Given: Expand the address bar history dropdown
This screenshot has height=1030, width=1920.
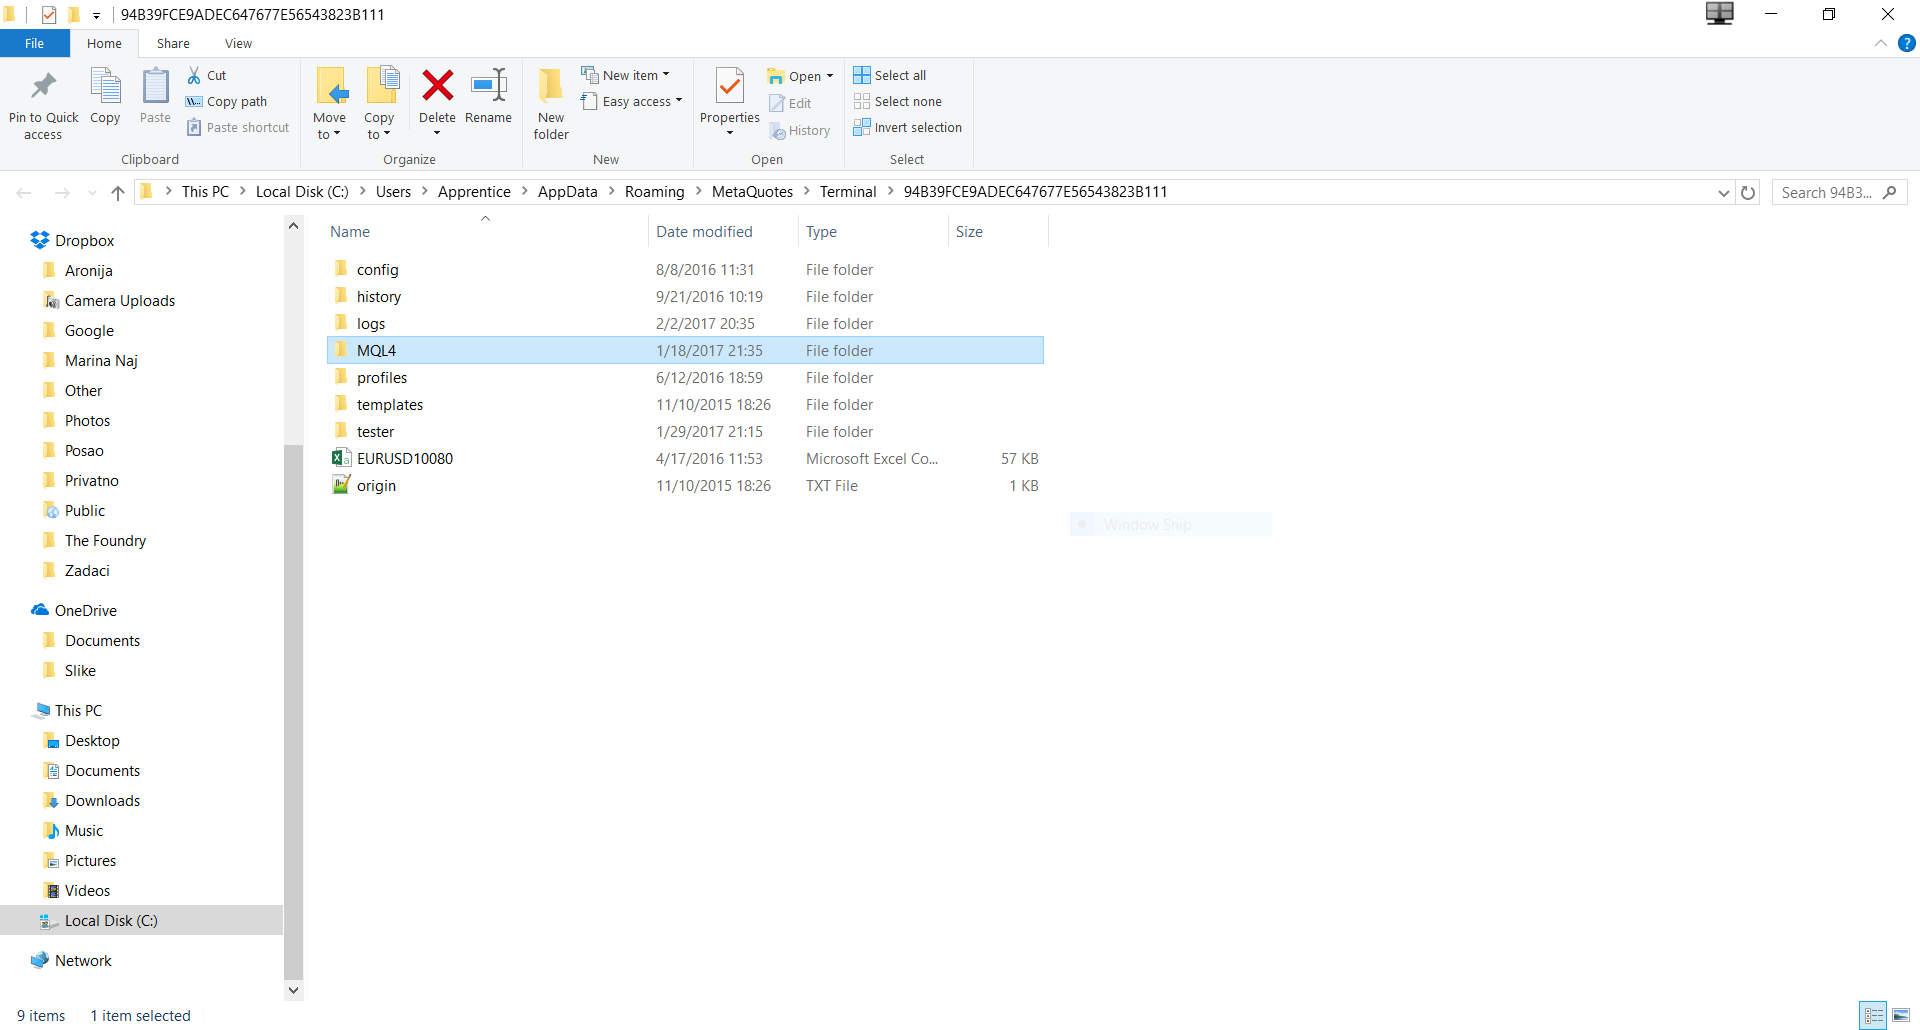Looking at the screenshot, I should pyautogui.click(x=1724, y=192).
